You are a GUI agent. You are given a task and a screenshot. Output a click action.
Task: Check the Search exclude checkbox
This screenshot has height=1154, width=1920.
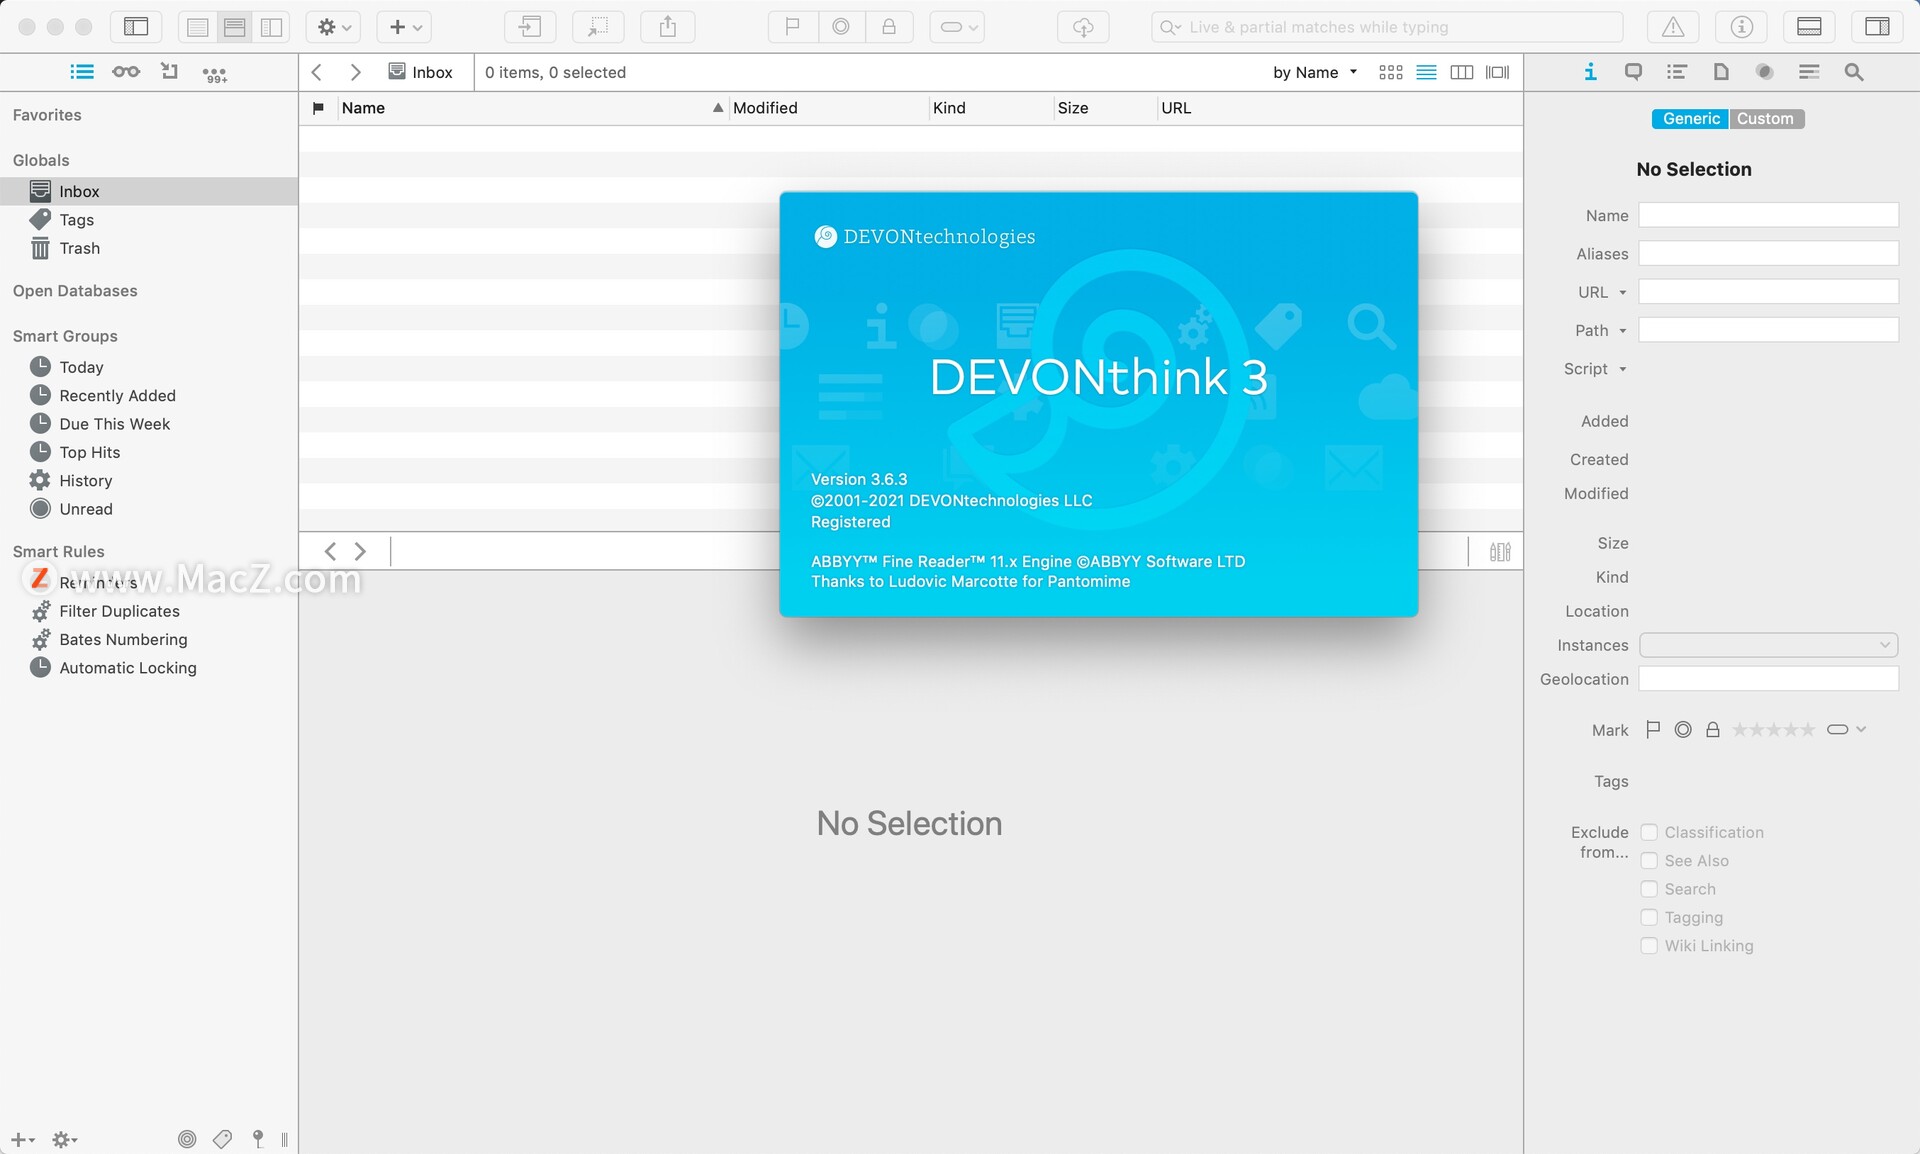(1649, 889)
